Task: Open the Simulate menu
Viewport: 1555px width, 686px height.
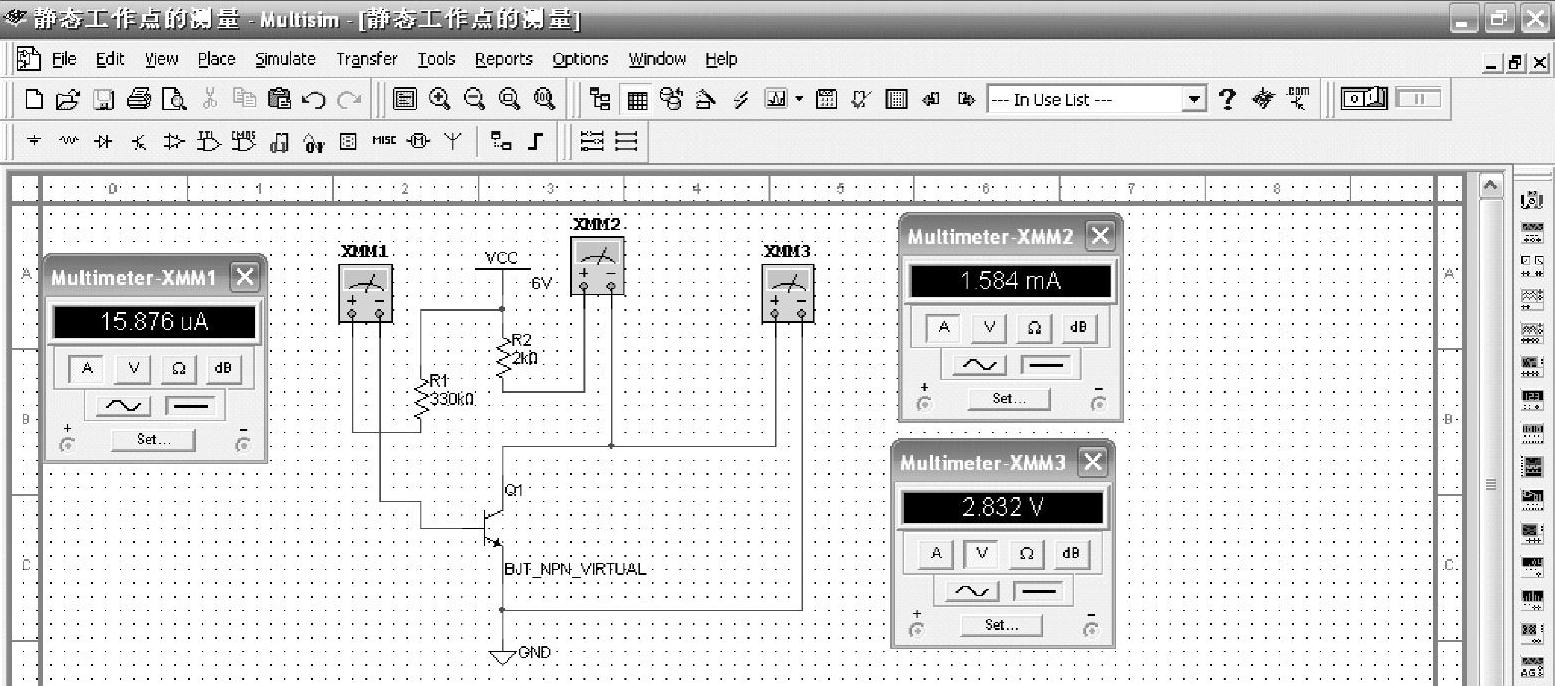Action: 285,59
